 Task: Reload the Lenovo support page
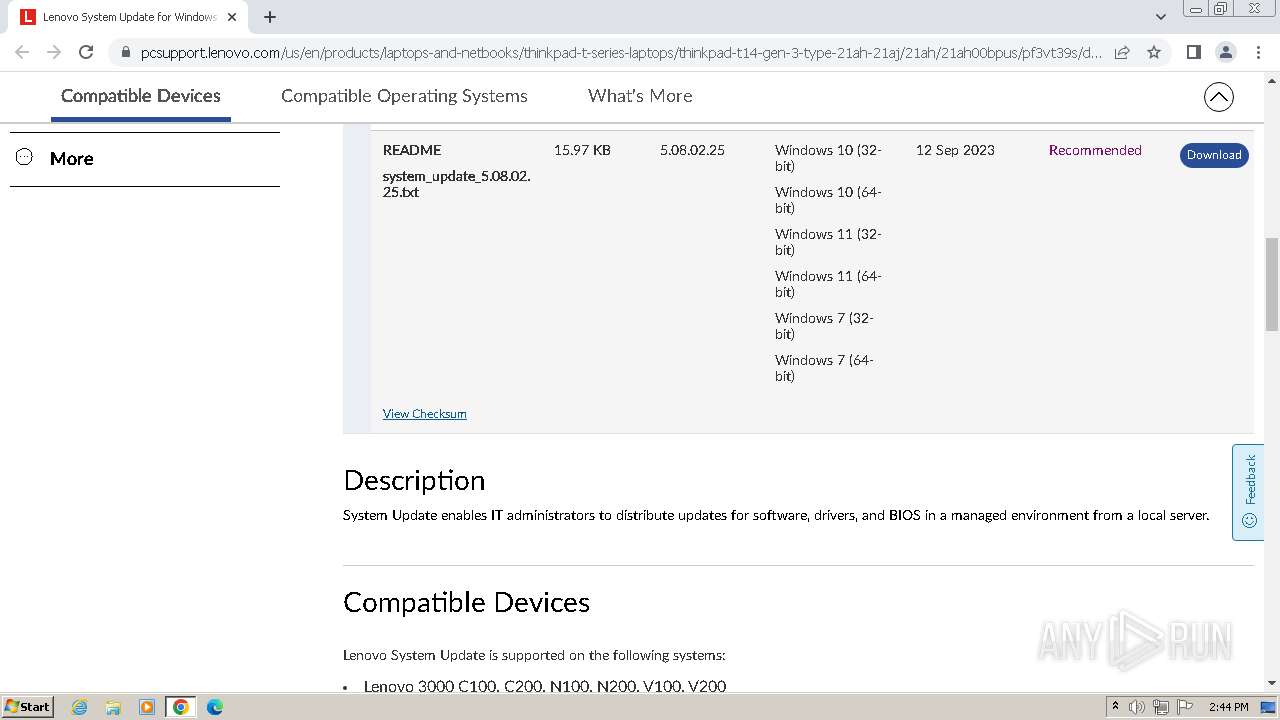[86, 52]
